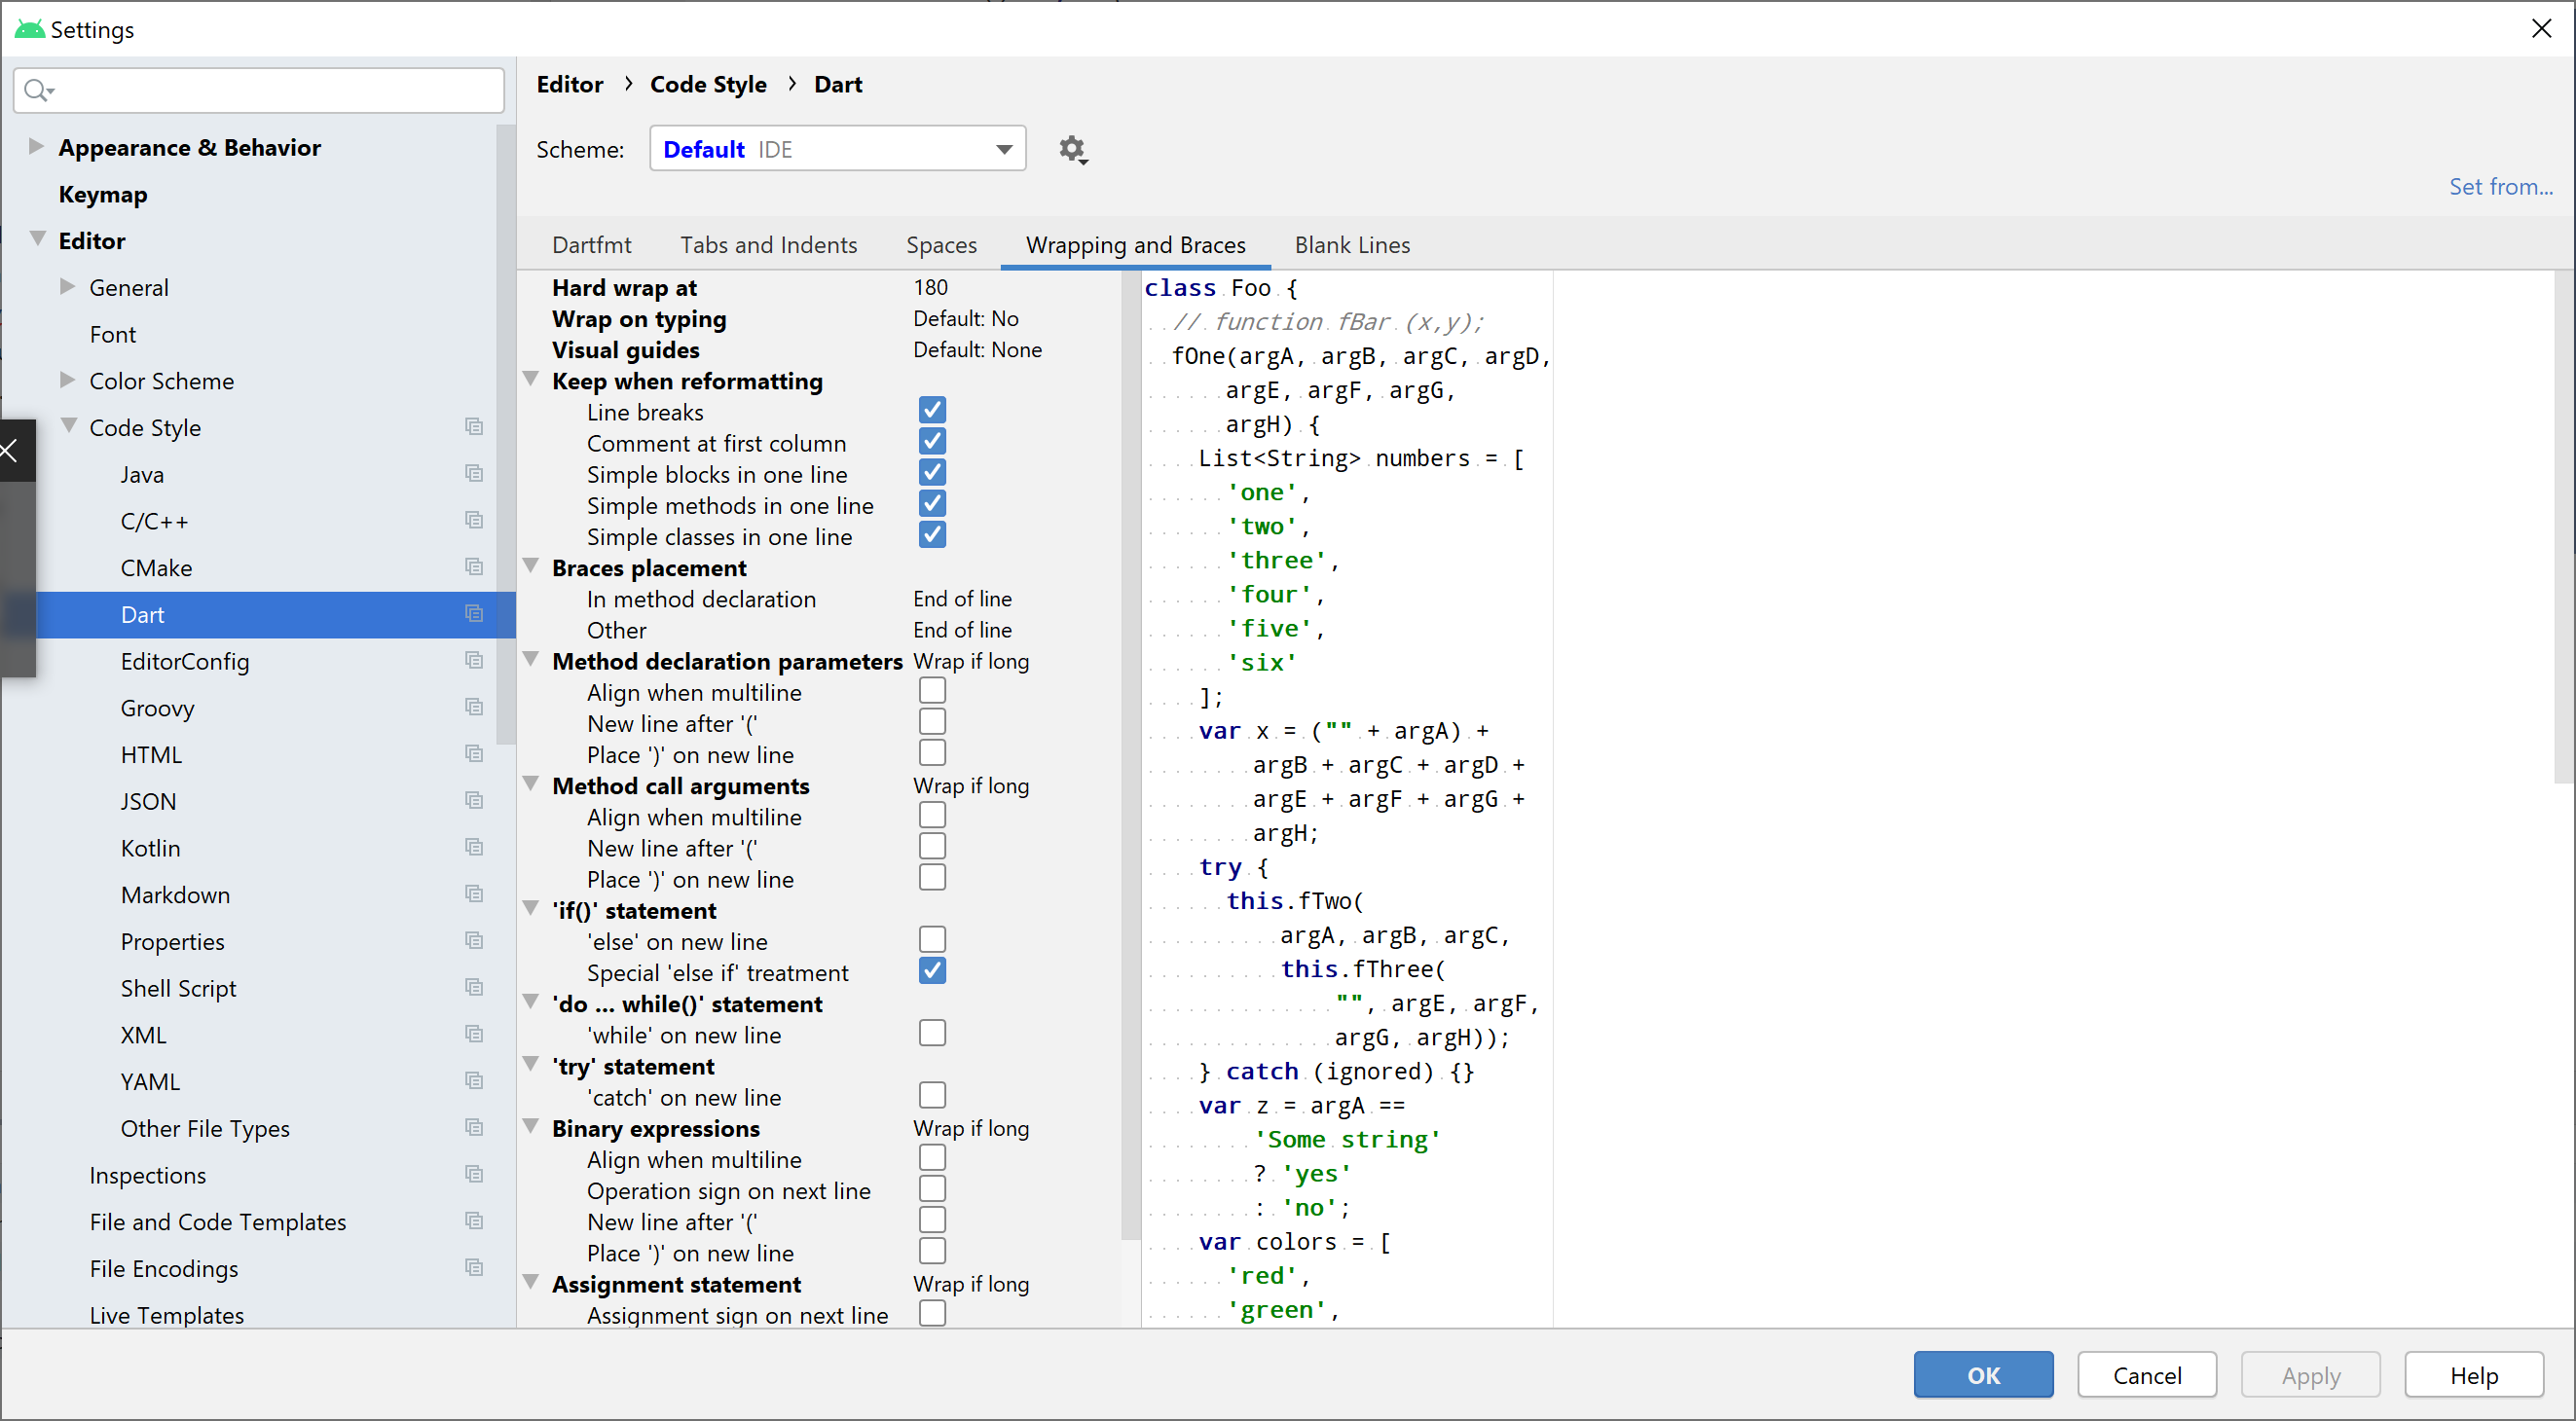Viewport: 2576px width, 1421px height.
Task: Click the copy settings icon next to Kotlin
Action: point(474,847)
